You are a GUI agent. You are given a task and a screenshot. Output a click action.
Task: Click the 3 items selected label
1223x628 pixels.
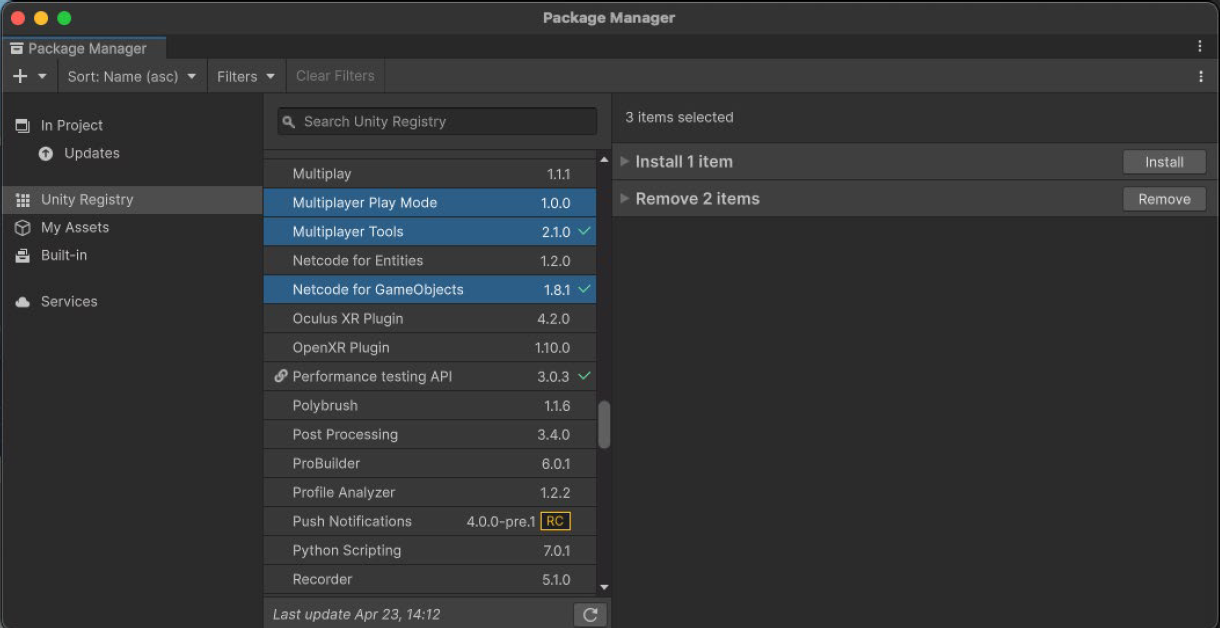(x=679, y=117)
